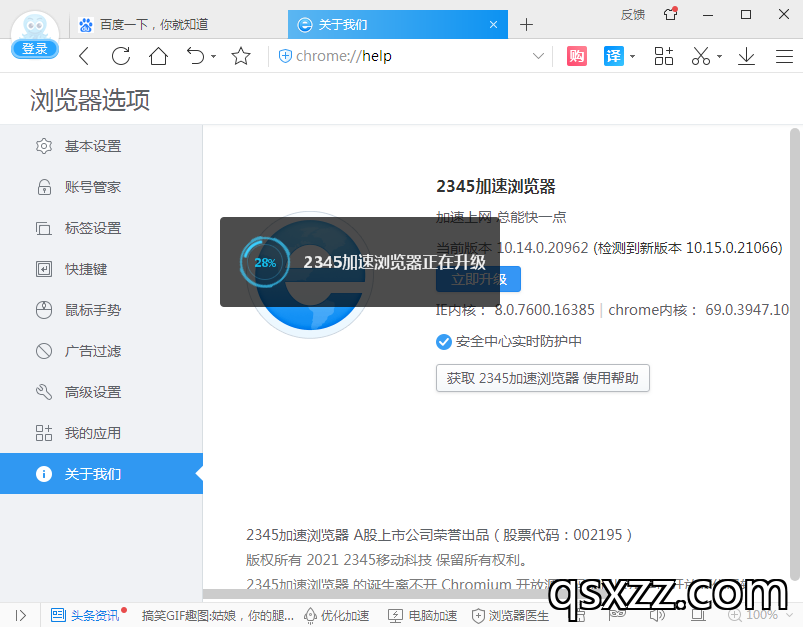Screen dimensions: 803x627
Task: Close the 关于我们 tab
Action: click(x=493, y=24)
